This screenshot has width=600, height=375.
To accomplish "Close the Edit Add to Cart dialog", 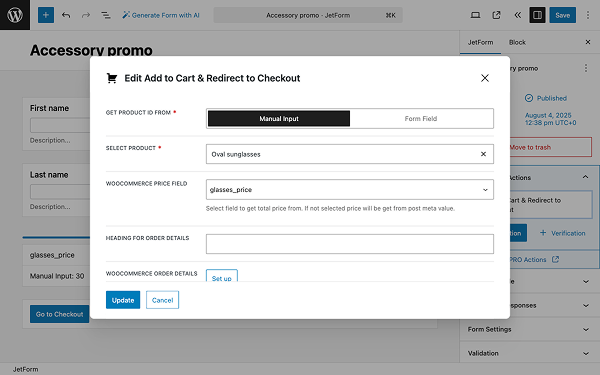I will (484, 78).
